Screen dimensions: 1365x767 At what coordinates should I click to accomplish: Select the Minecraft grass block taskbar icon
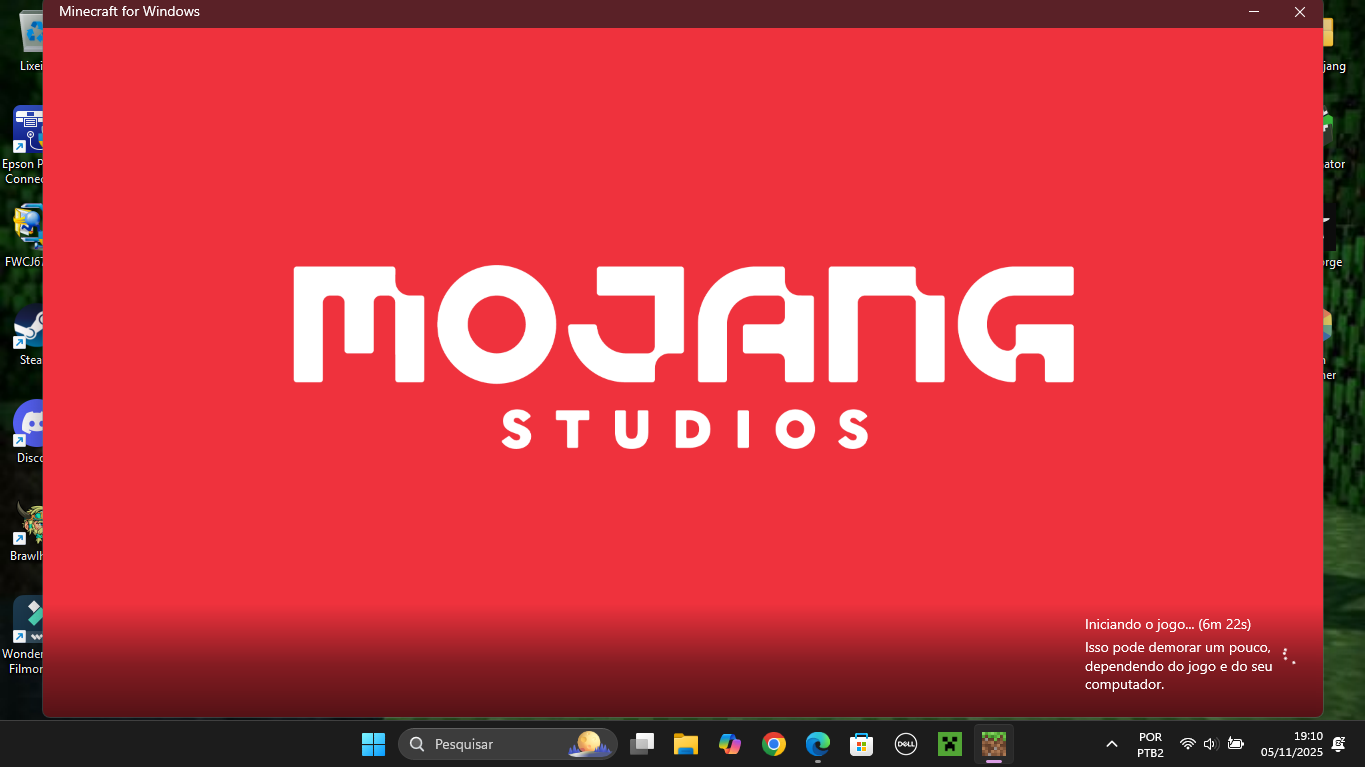click(x=993, y=744)
